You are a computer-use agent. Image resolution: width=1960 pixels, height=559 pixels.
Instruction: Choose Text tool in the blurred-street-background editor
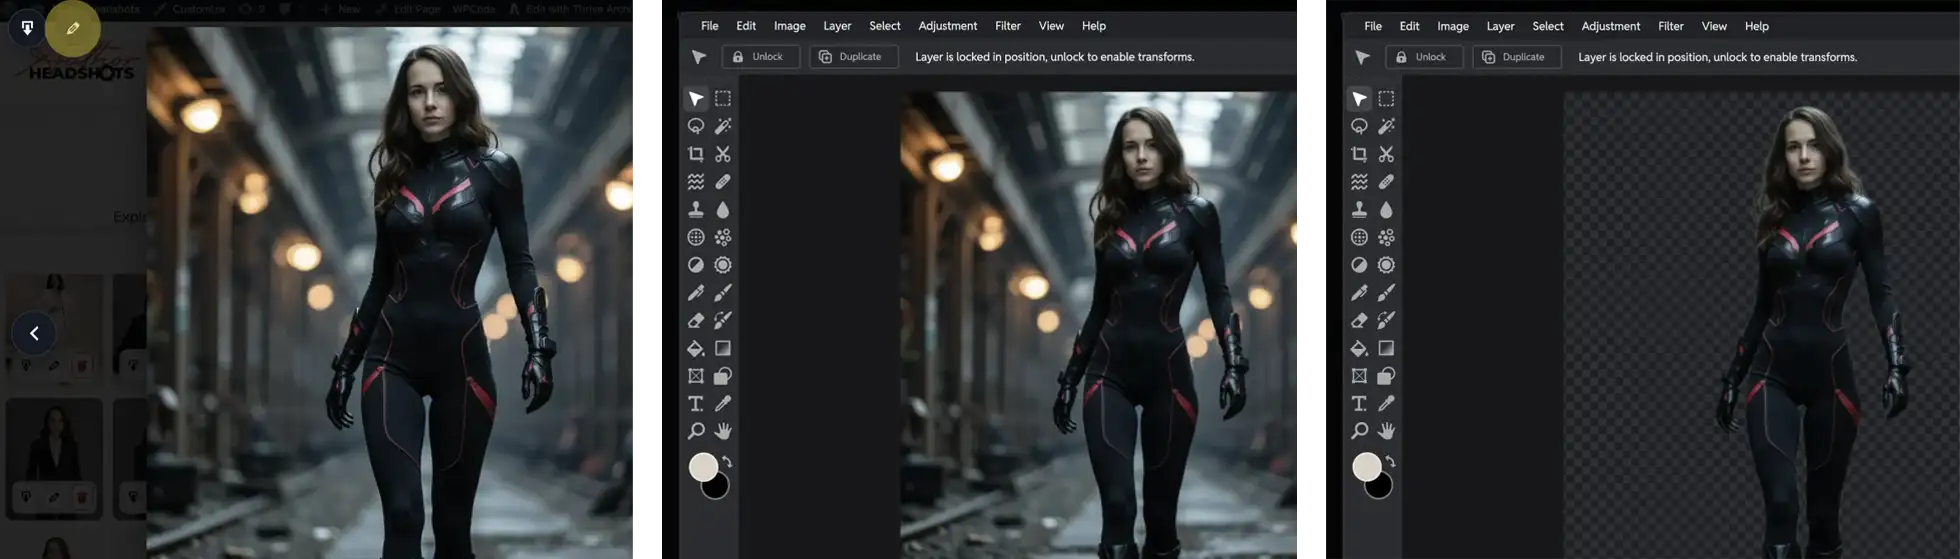point(696,404)
